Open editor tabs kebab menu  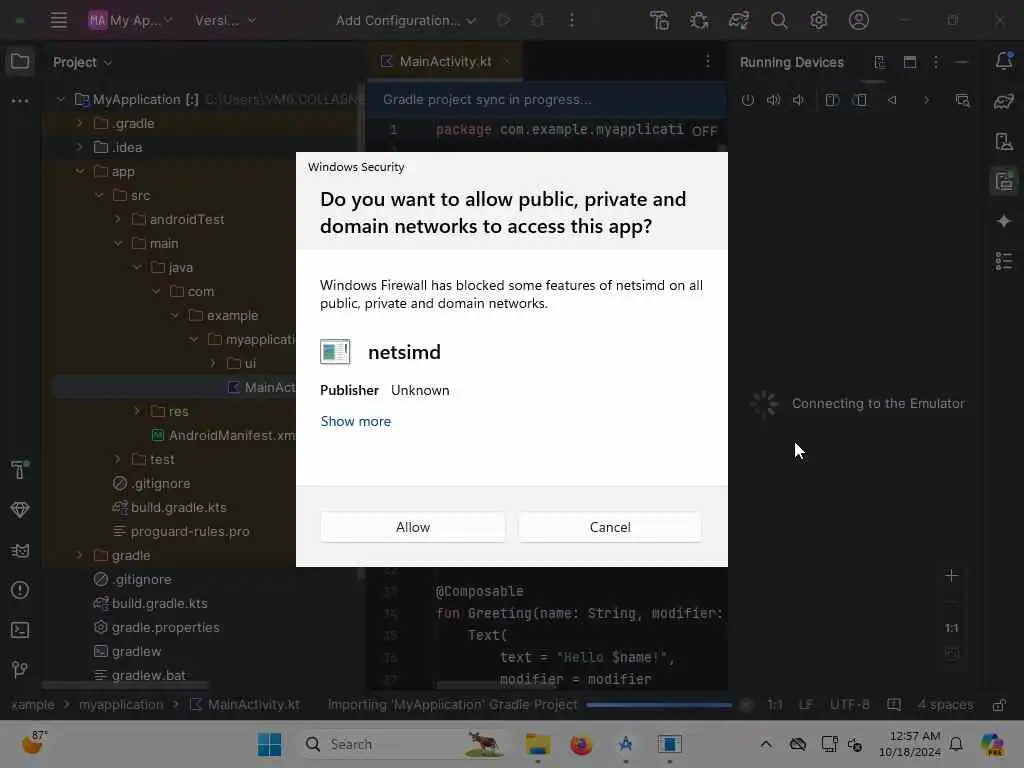click(x=708, y=61)
